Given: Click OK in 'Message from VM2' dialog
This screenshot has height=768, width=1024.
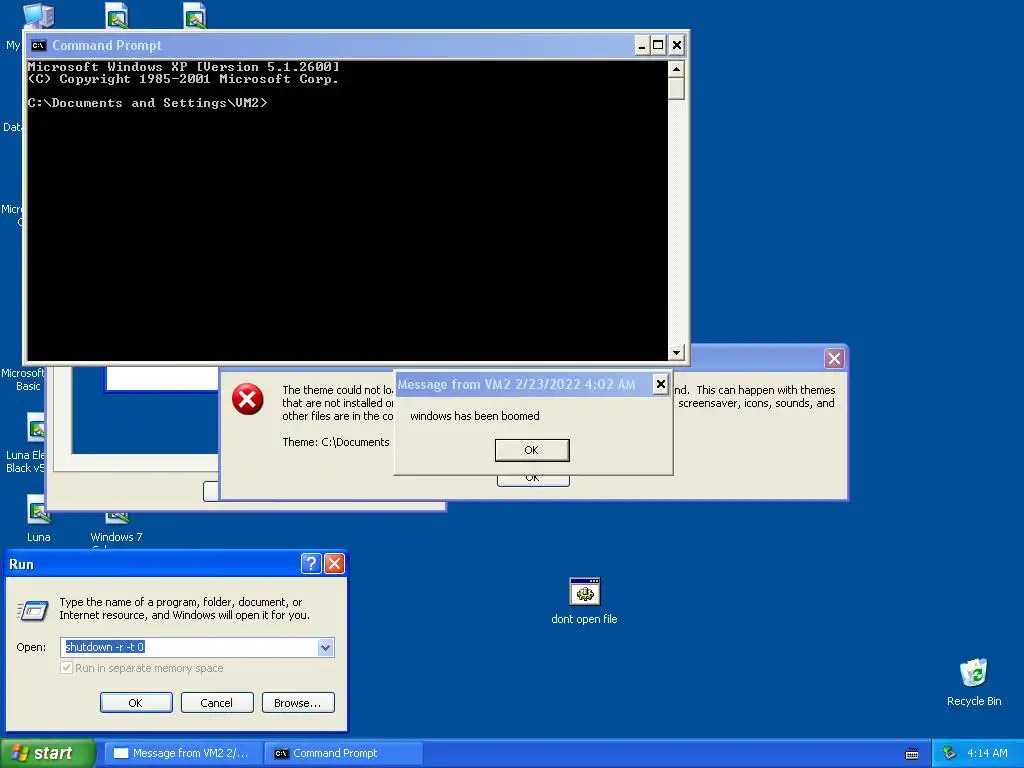Looking at the screenshot, I should (532, 450).
